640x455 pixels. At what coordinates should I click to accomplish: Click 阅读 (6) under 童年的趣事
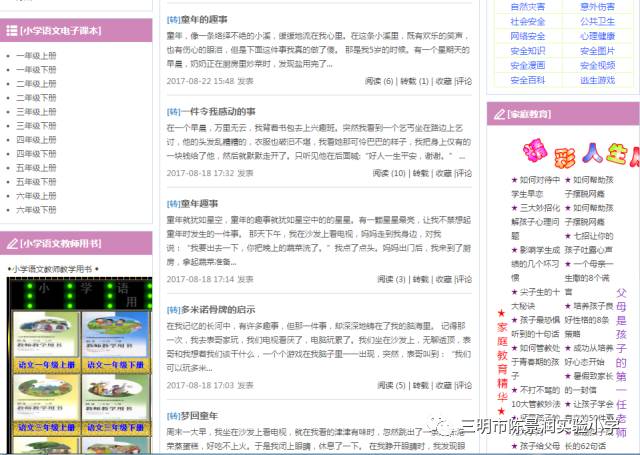tap(379, 81)
